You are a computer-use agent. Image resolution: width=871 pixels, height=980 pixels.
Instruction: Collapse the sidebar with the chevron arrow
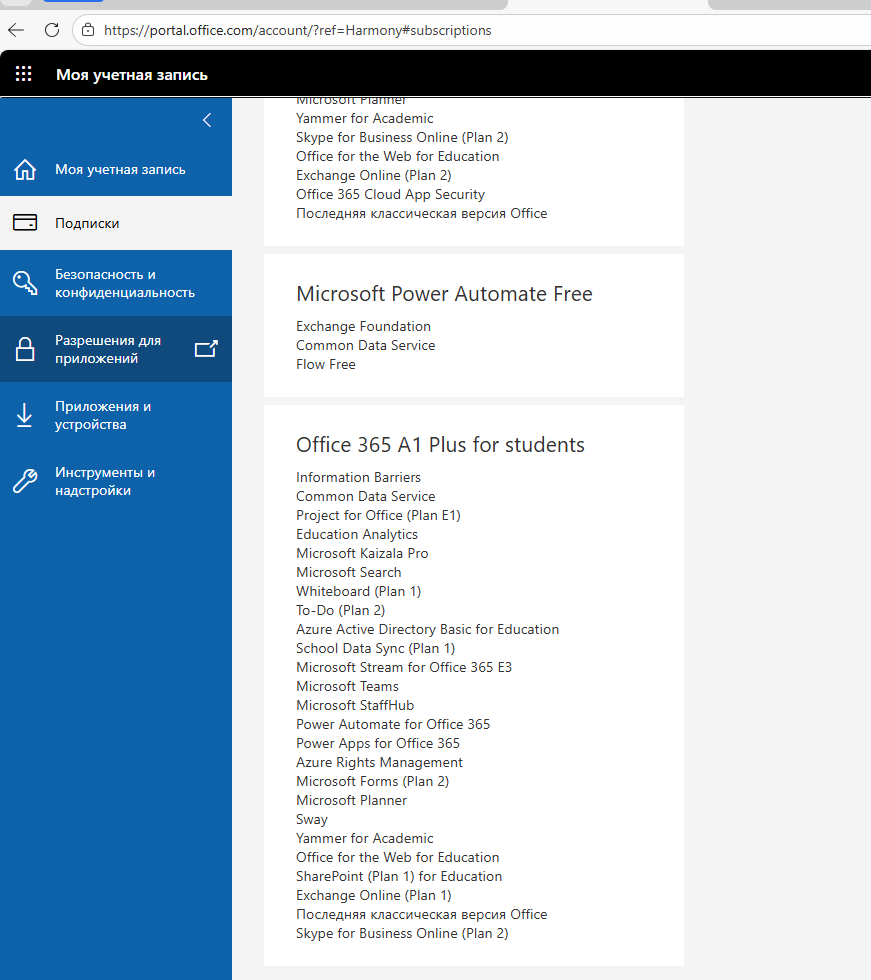(x=207, y=120)
